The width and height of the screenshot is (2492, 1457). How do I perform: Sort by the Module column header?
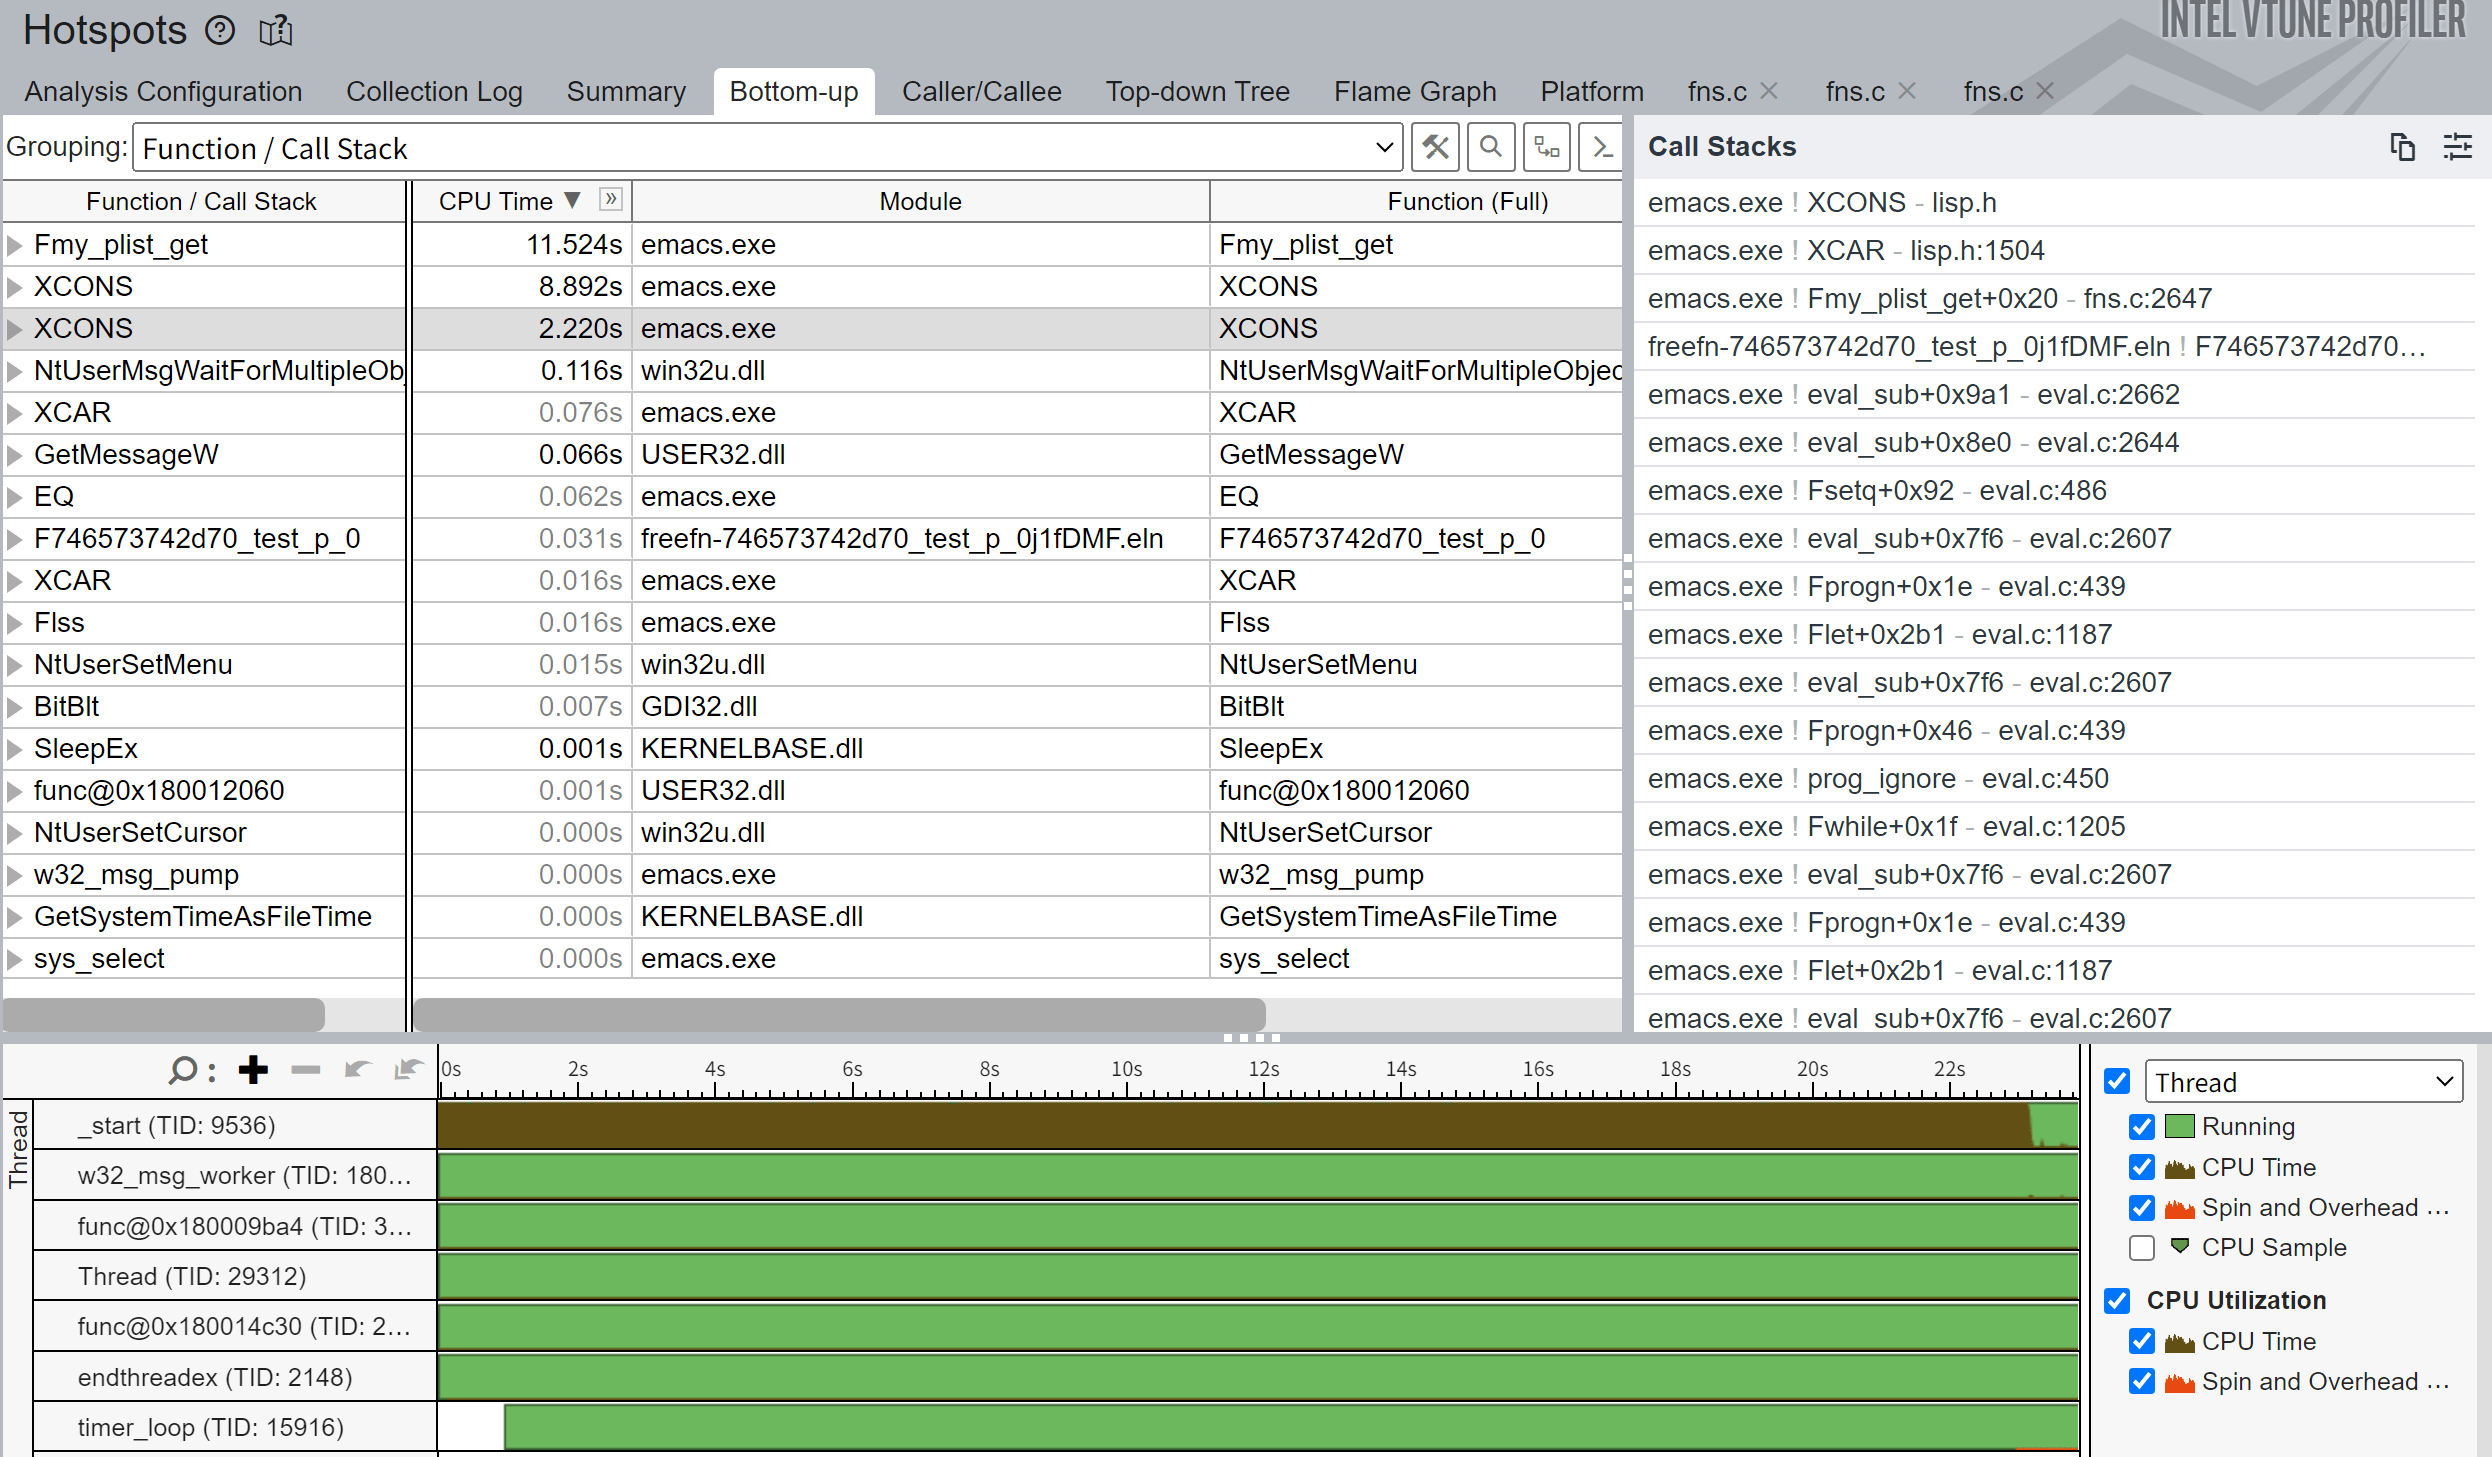(x=920, y=201)
